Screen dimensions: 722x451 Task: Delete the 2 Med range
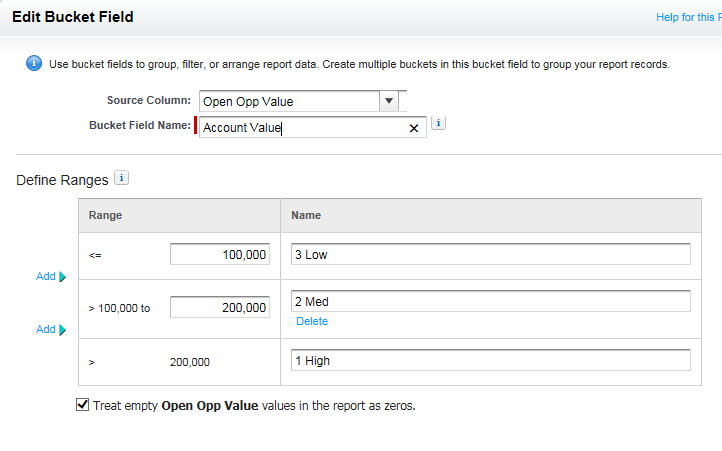pyautogui.click(x=311, y=321)
